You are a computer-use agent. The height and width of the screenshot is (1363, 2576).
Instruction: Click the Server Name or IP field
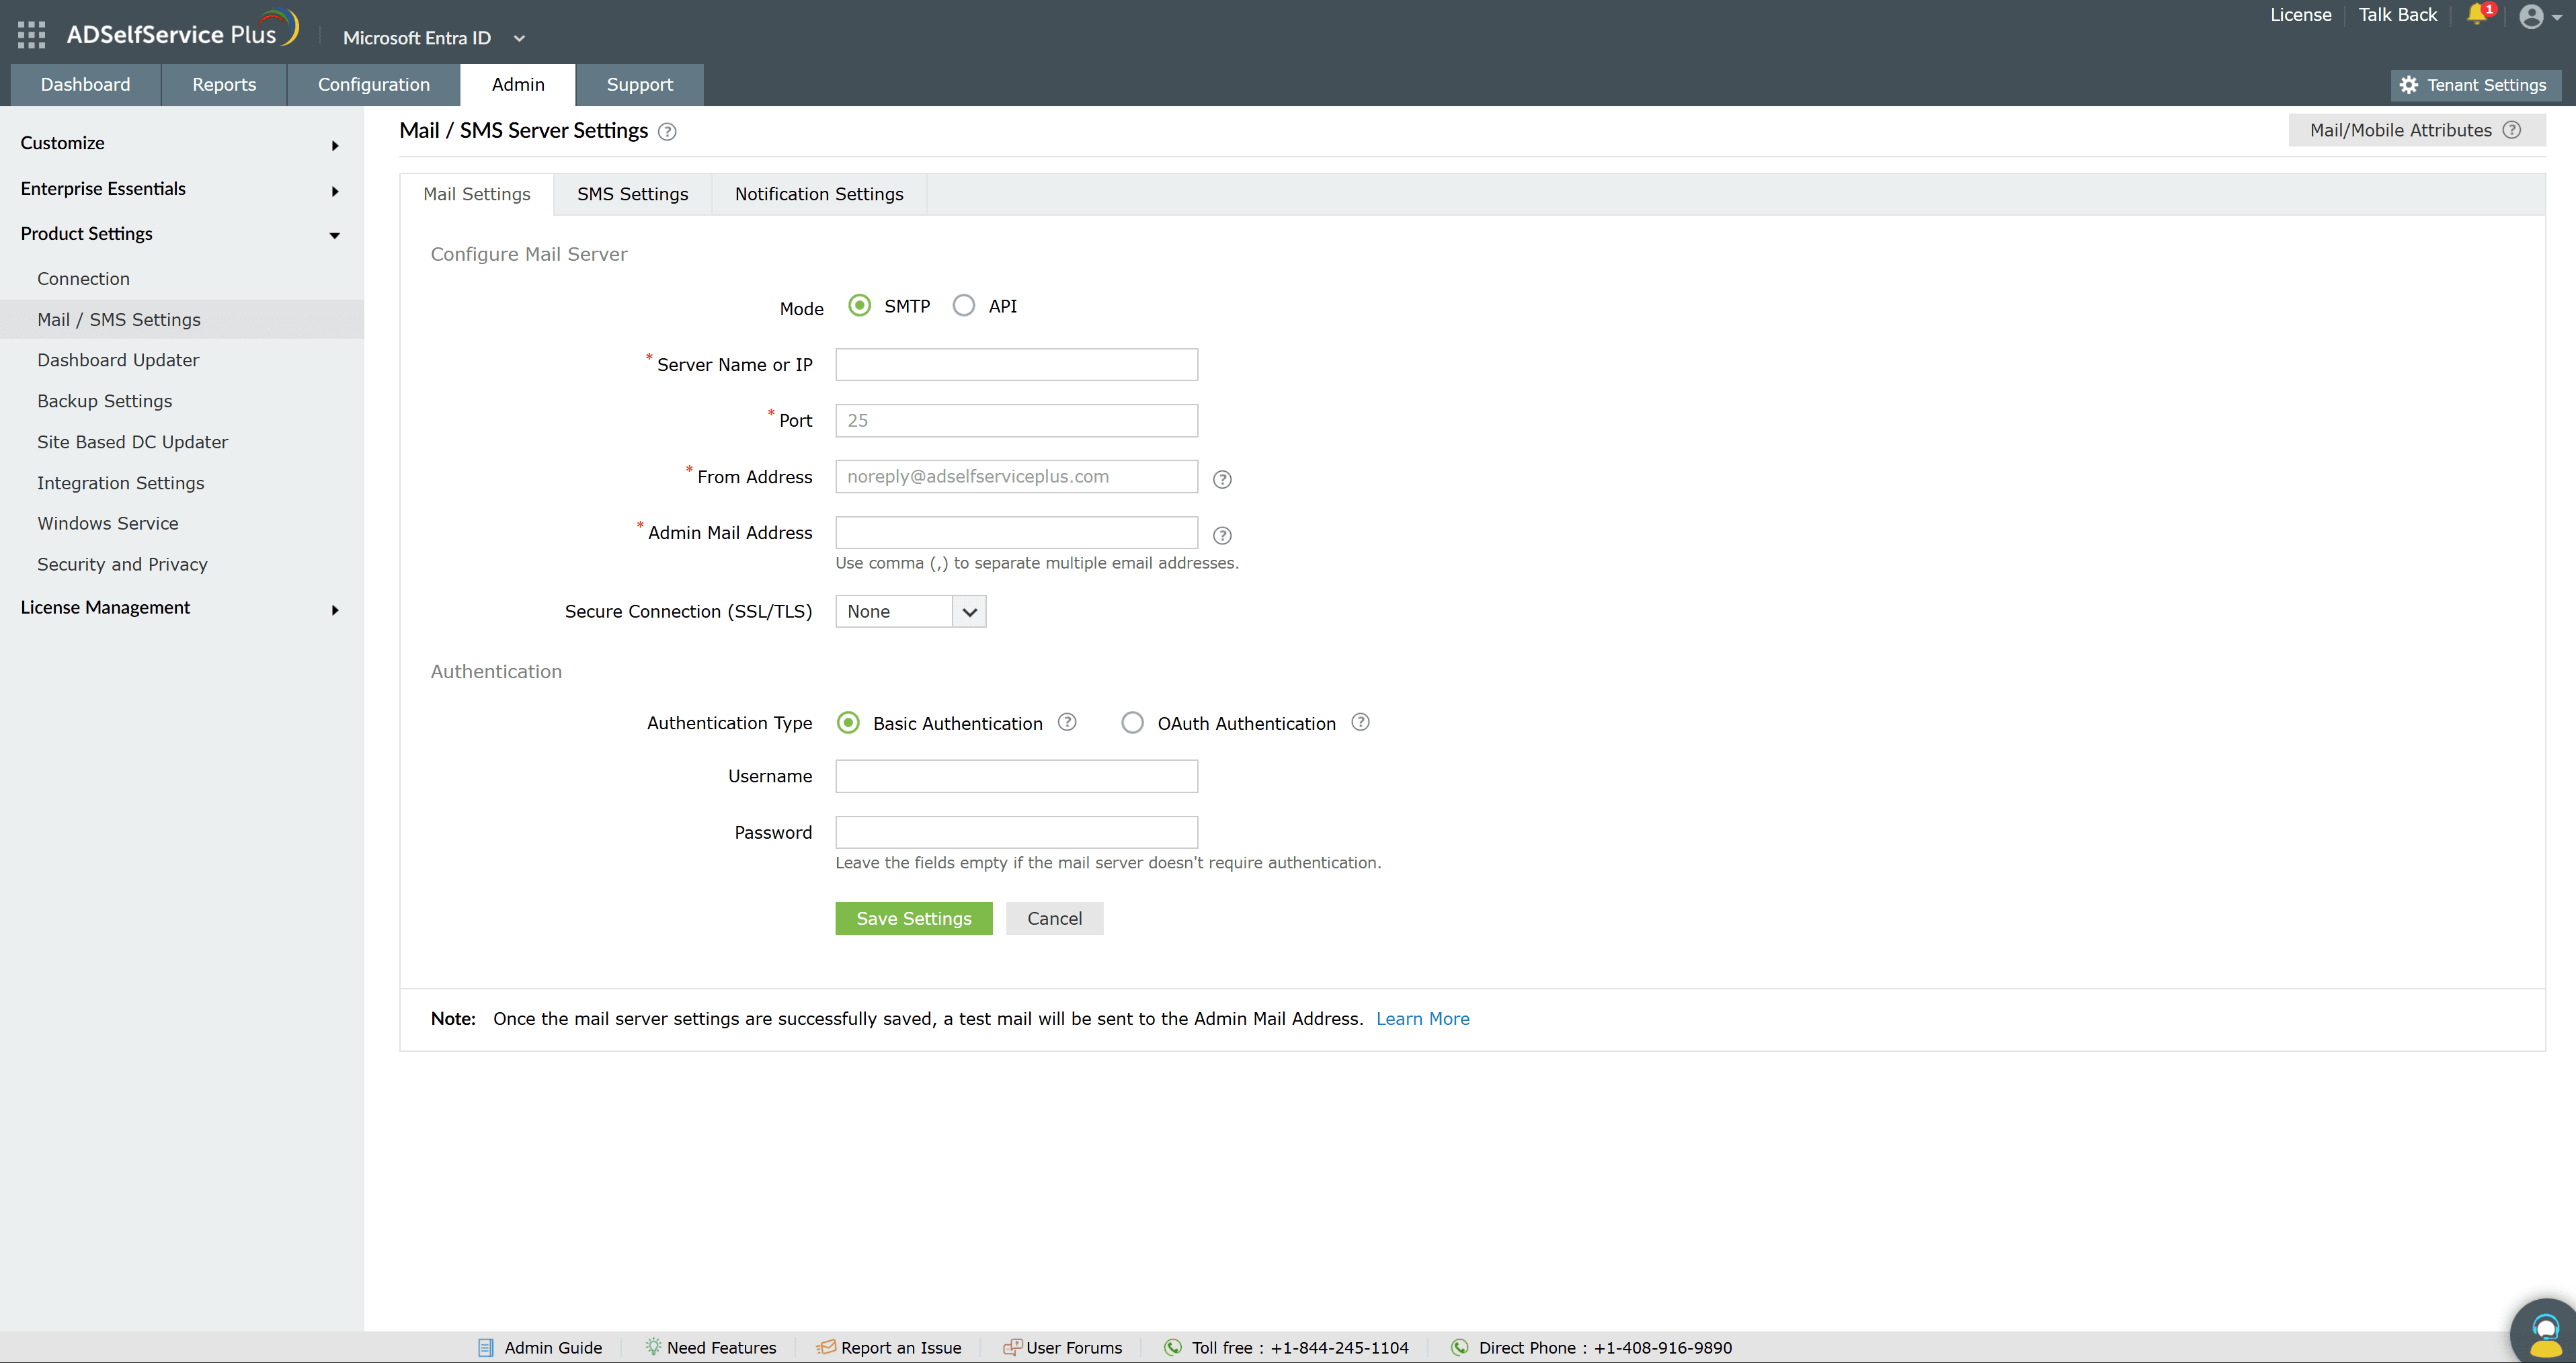point(1017,364)
